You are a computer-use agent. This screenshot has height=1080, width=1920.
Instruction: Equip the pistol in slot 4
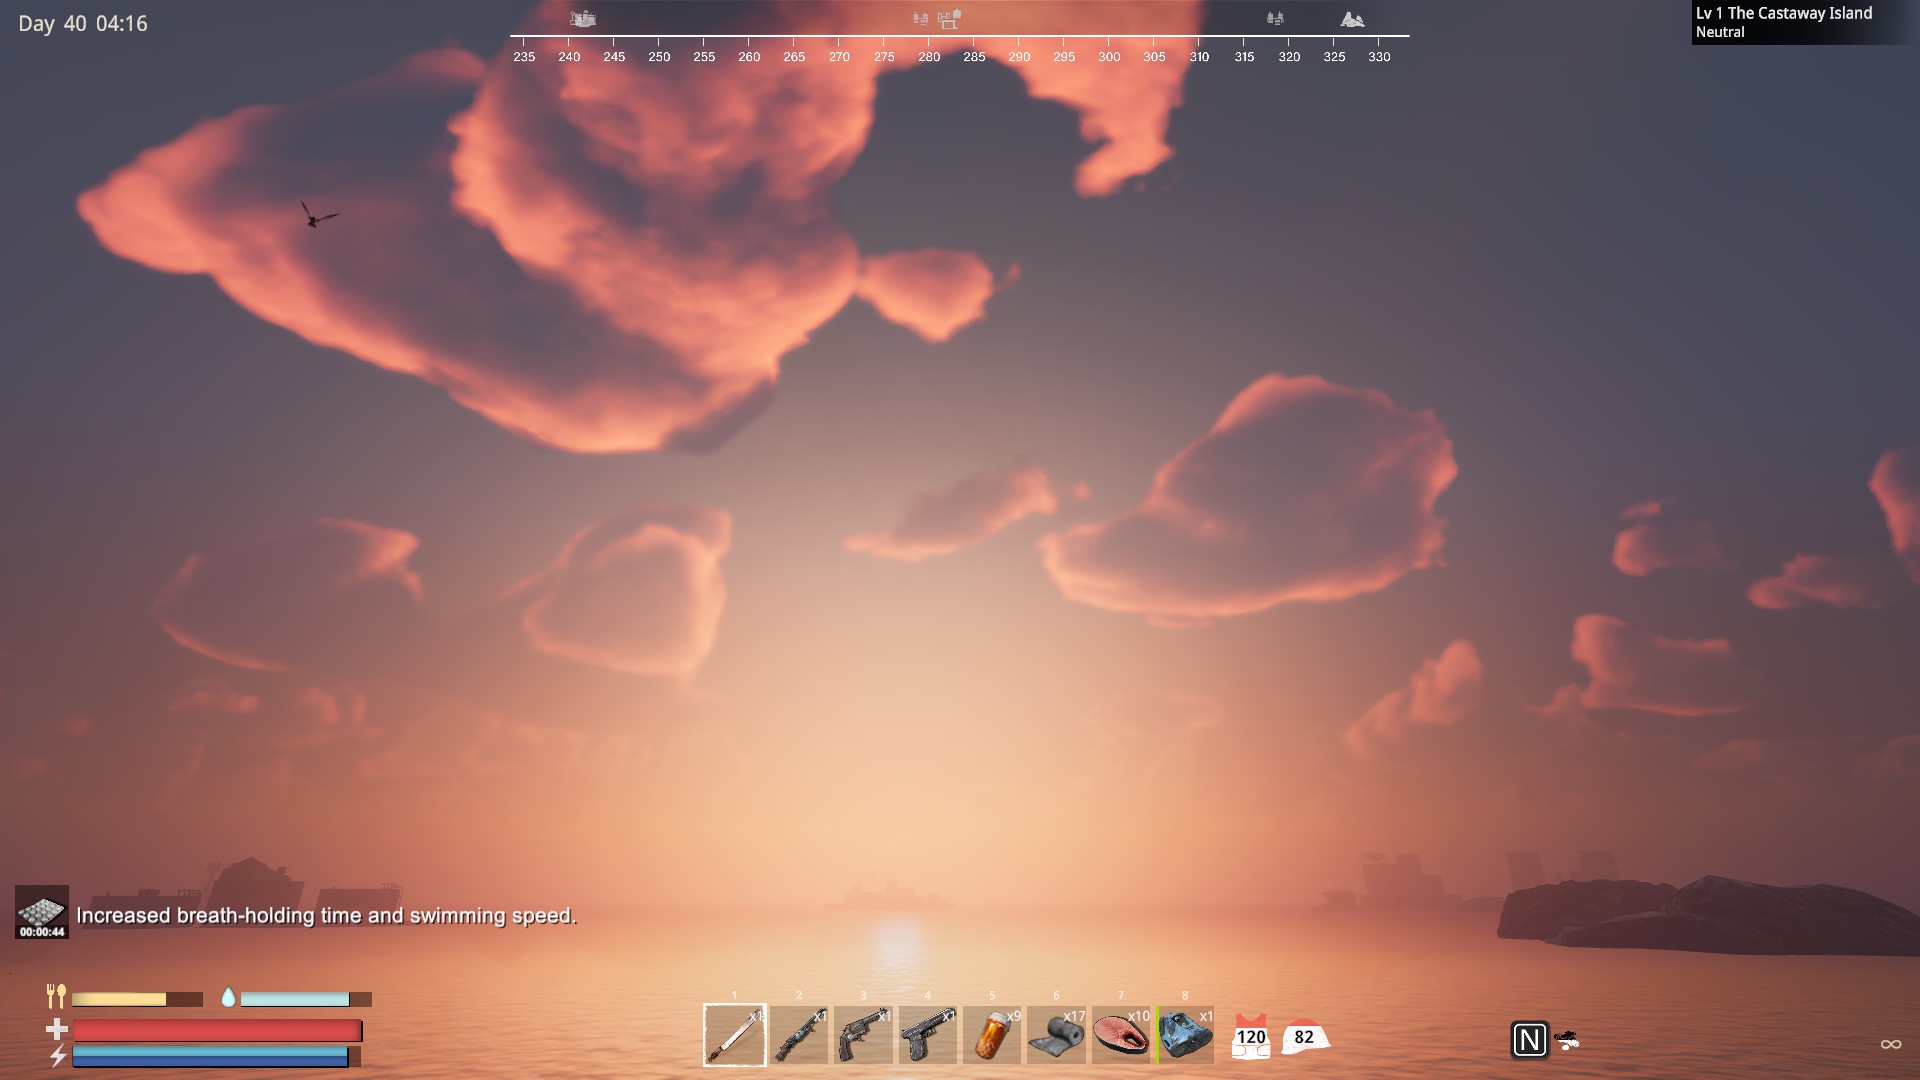tap(927, 1035)
